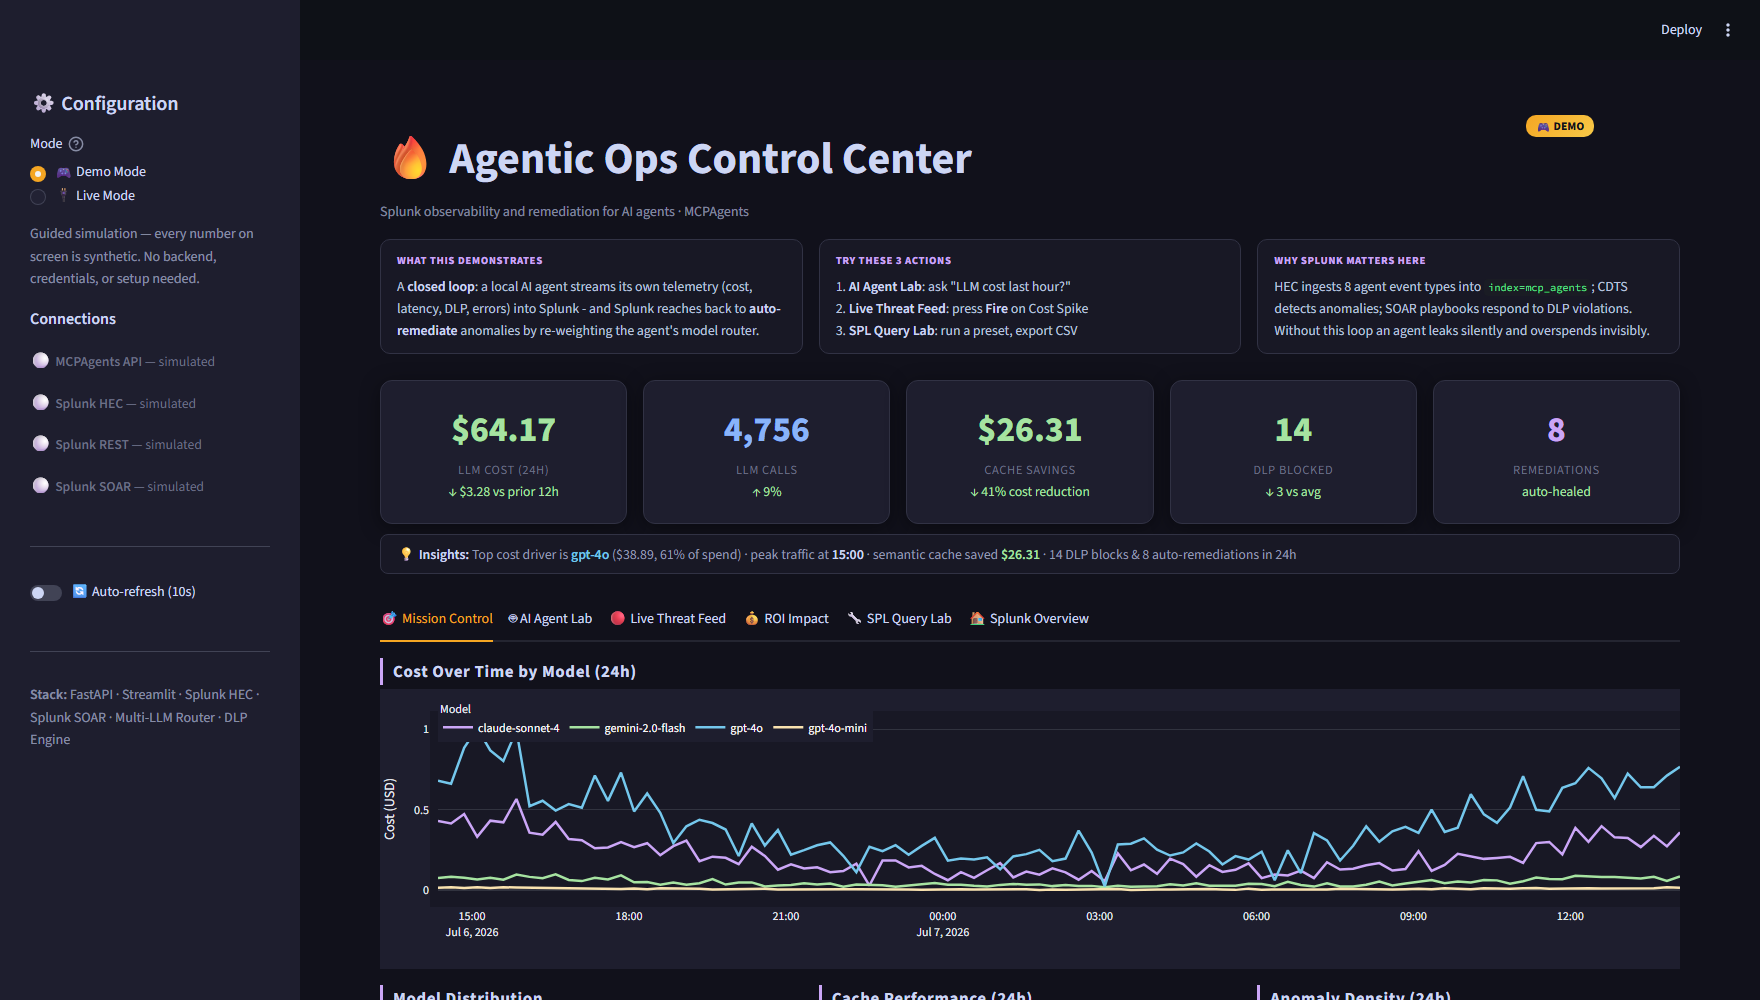This screenshot has height=1000, width=1760.
Task: Click the $3.28 vs prior 12h delta
Action: pyautogui.click(x=503, y=492)
